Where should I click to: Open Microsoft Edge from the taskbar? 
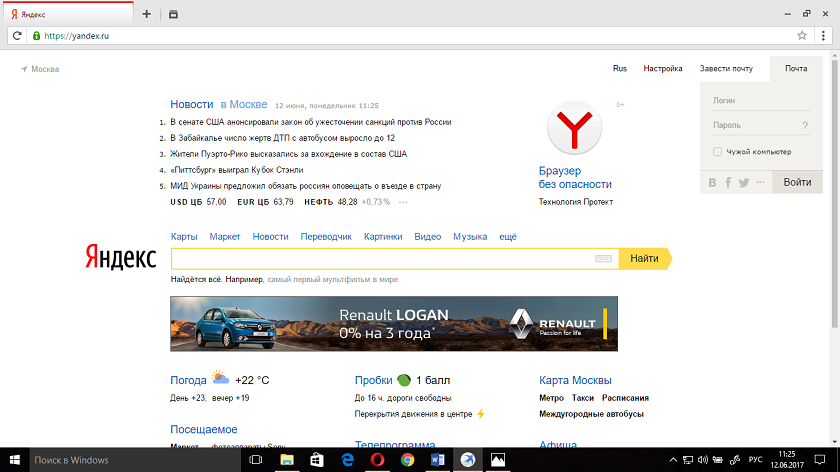pos(347,460)
